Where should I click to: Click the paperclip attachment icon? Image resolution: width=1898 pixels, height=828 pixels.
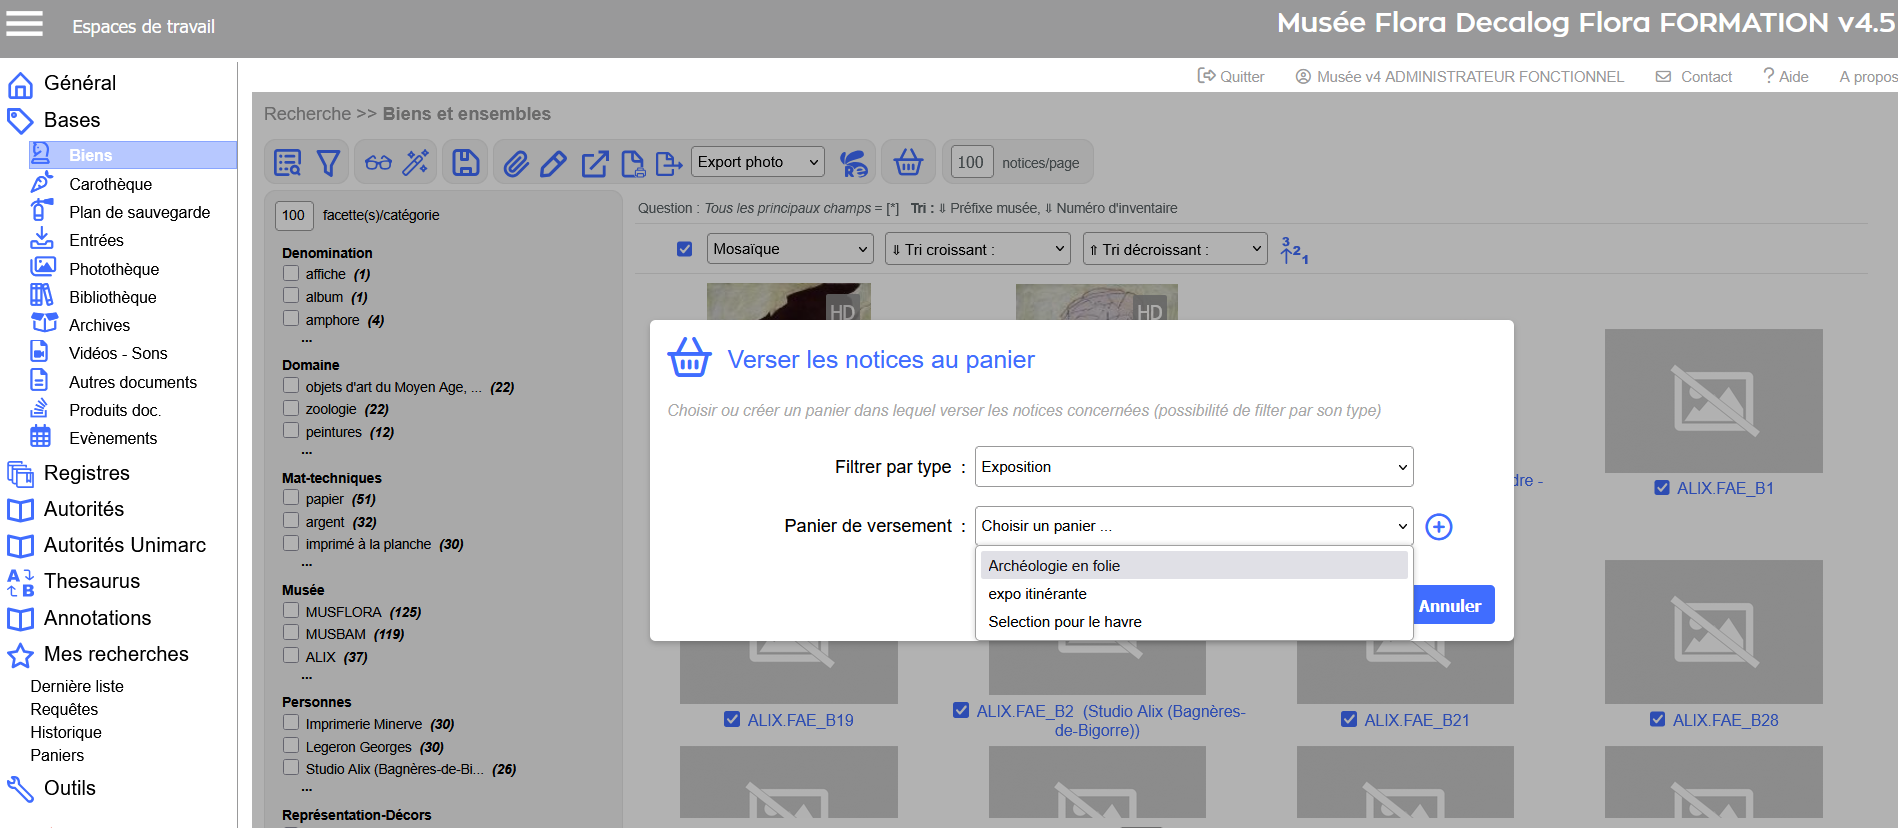point(516,163)
